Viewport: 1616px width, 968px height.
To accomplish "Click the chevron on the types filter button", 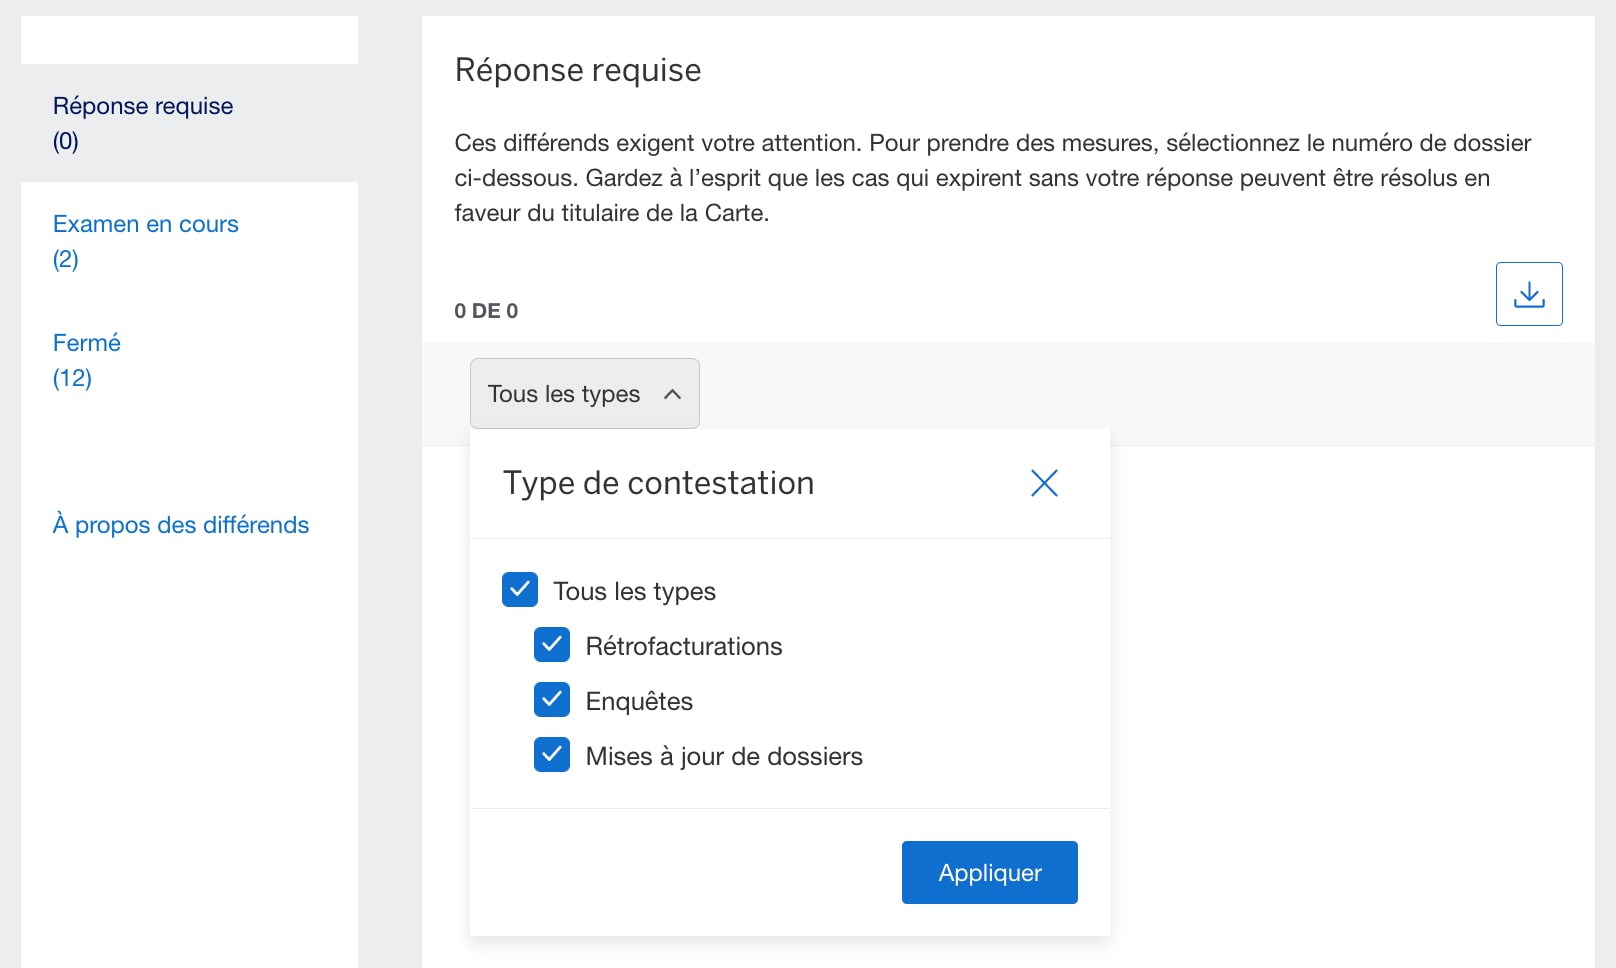I will click(x=674, y=393).
